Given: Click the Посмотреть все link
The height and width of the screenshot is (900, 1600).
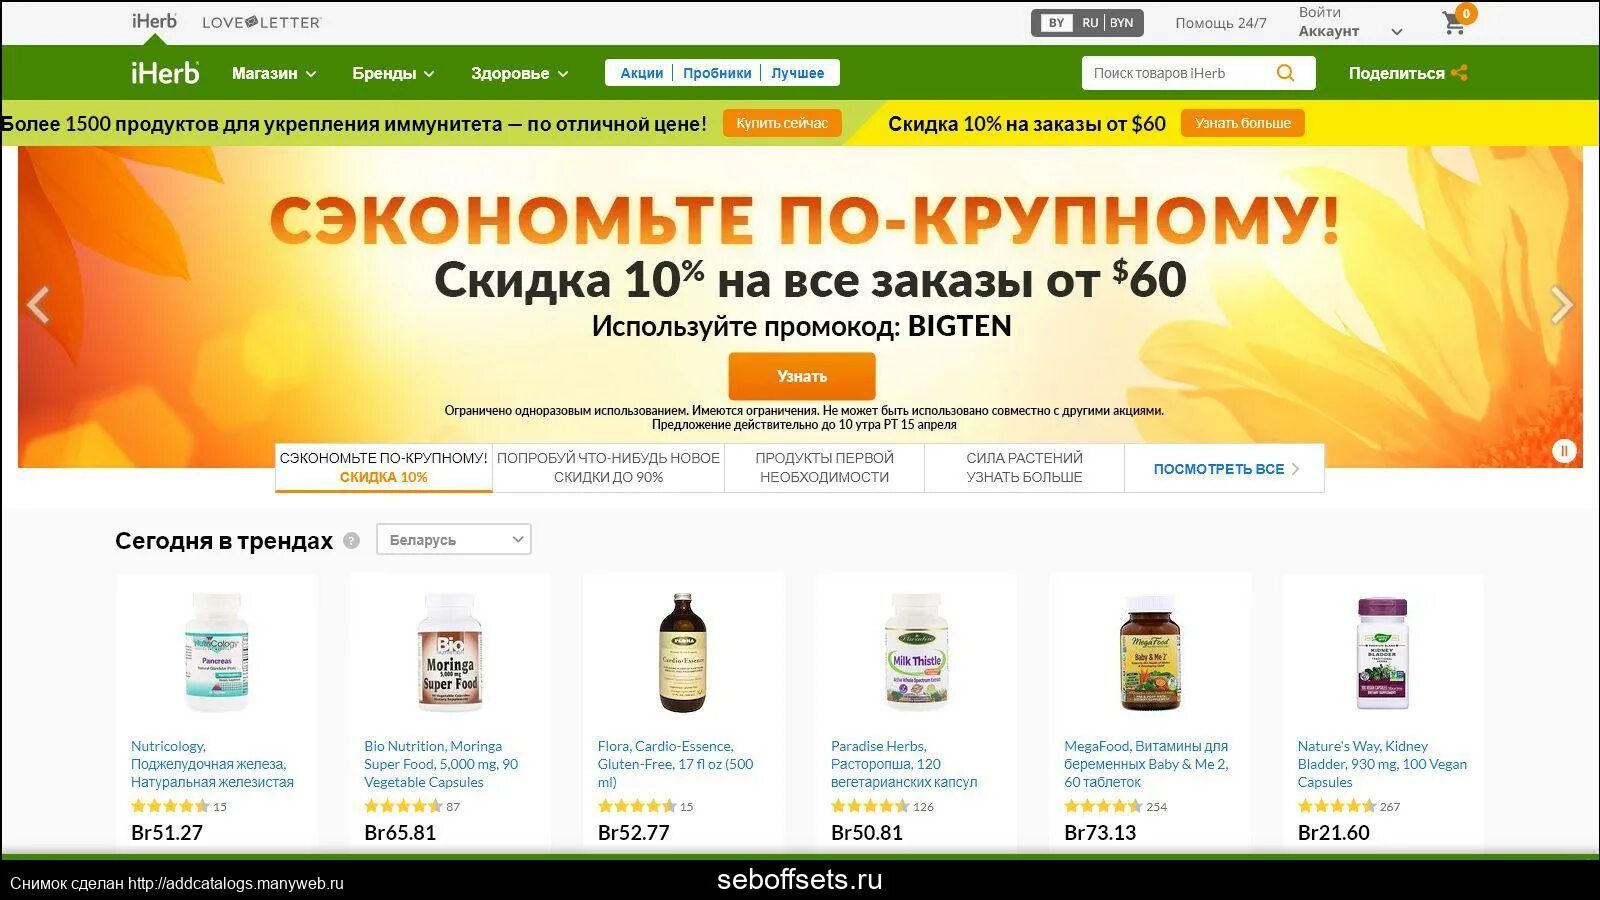Looking at the screenshot, I should click(x=1225, y=468).
